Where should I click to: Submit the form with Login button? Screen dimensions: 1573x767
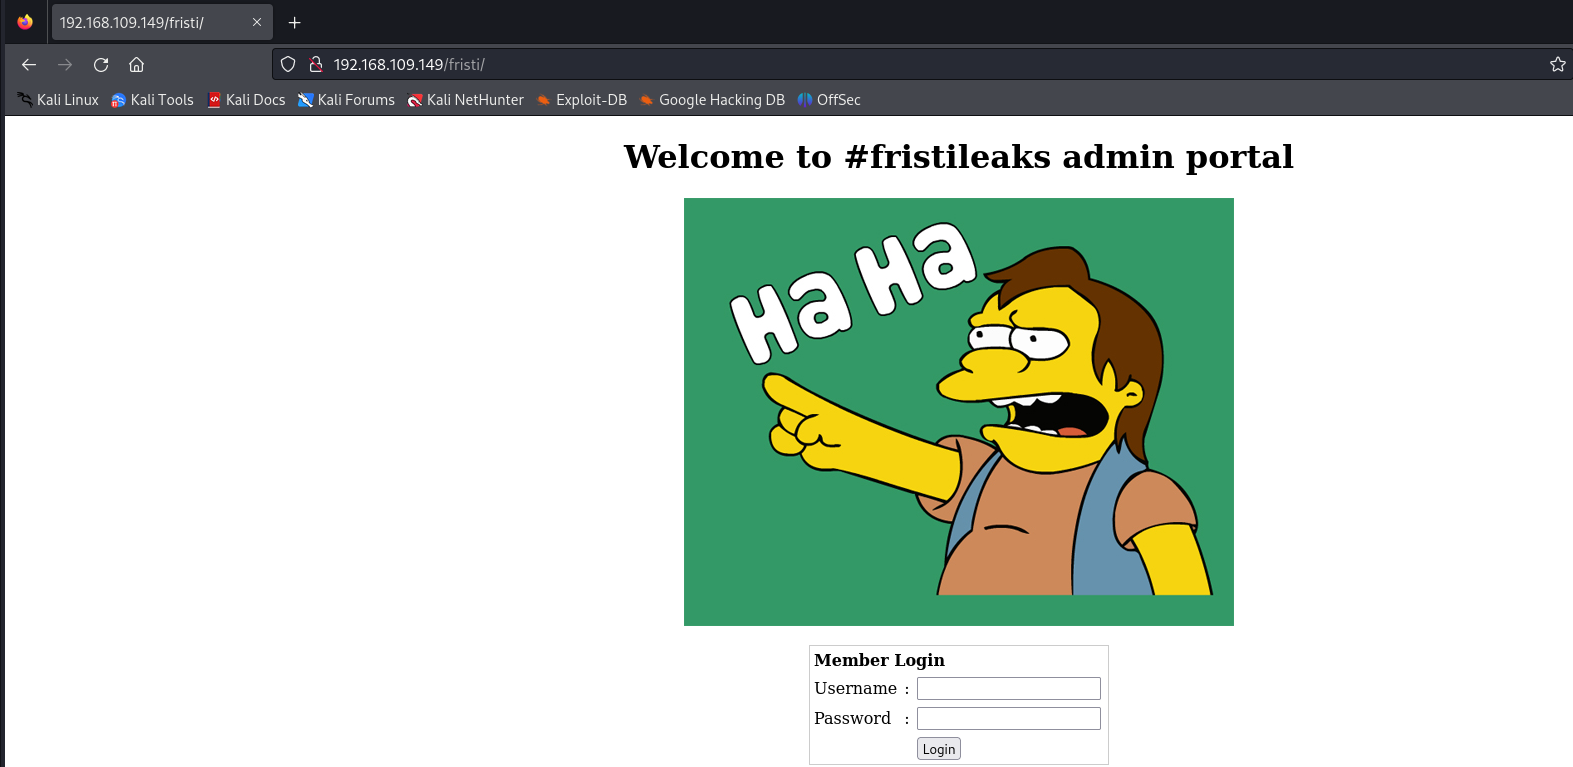pos(939,749)
